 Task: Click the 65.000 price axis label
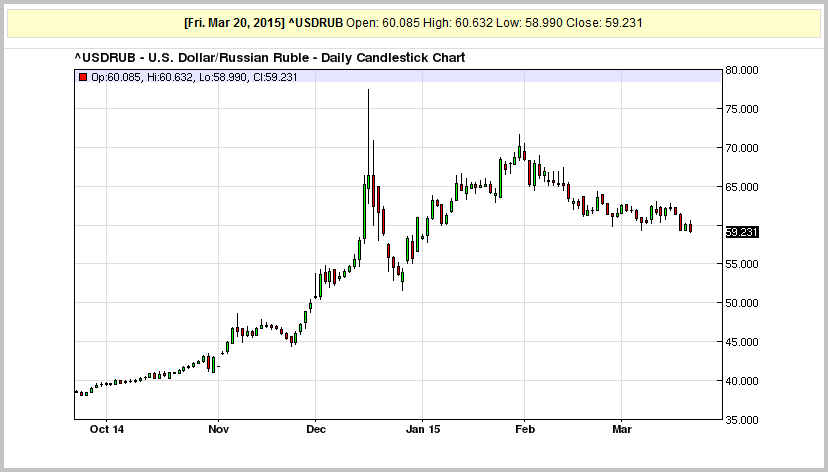pyautogui.click(x=741, y=187)
